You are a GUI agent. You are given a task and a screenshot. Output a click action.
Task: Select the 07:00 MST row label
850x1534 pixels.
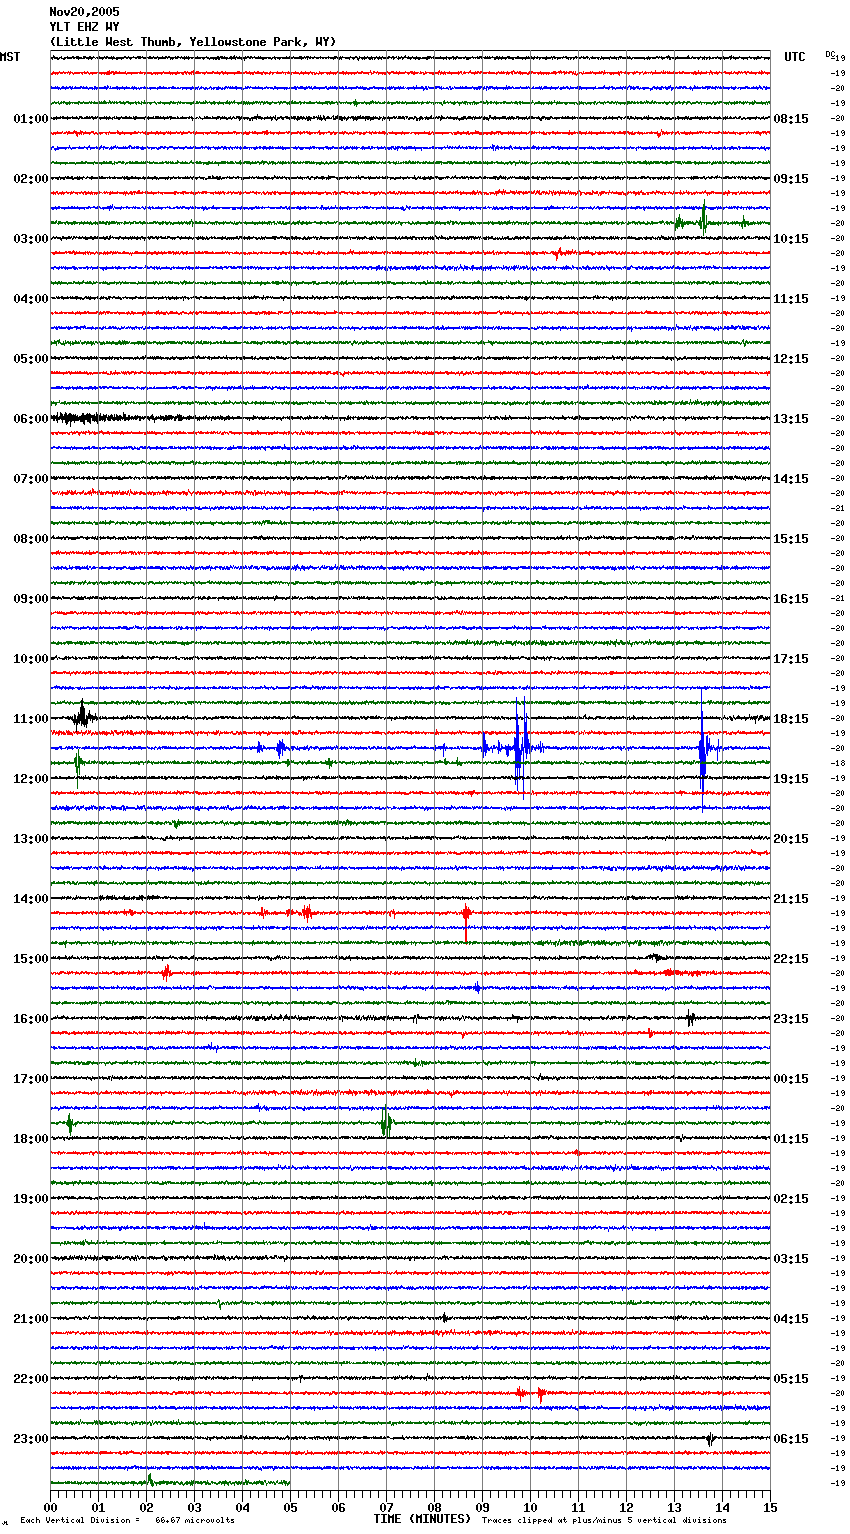tap(31, 479)
